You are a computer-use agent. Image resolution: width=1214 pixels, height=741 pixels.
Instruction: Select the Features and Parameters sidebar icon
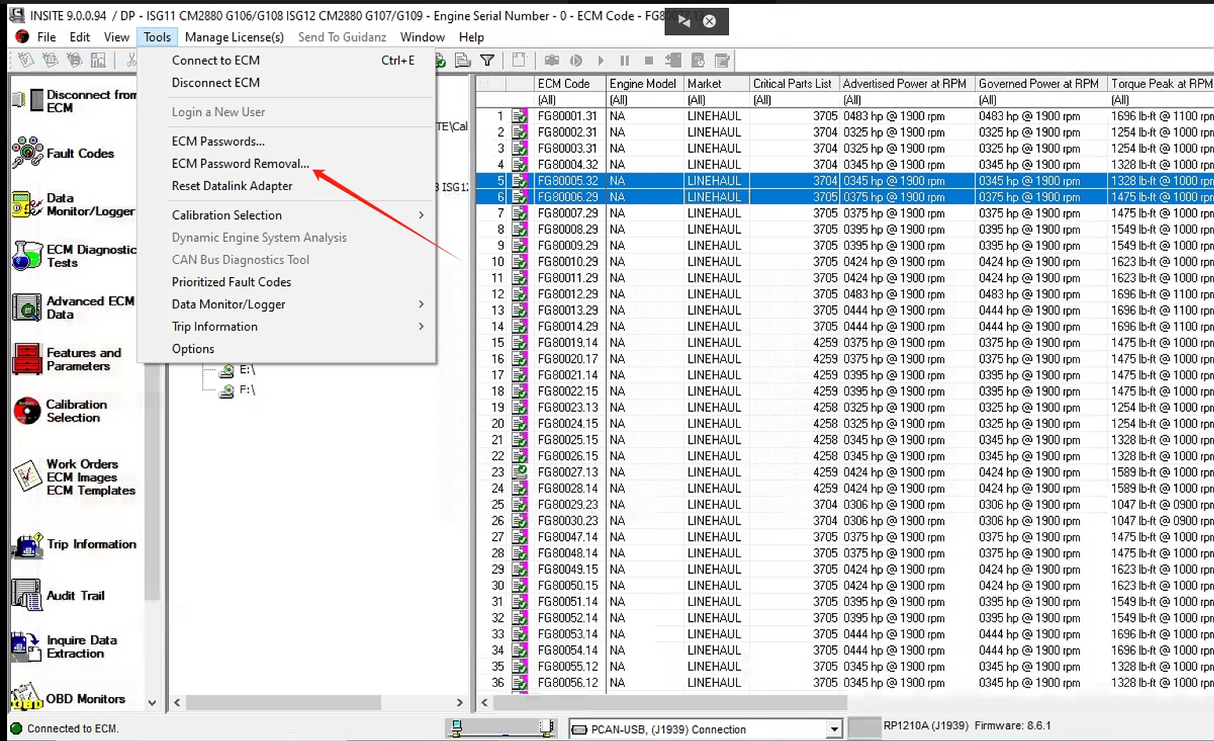tap(27, 359)
